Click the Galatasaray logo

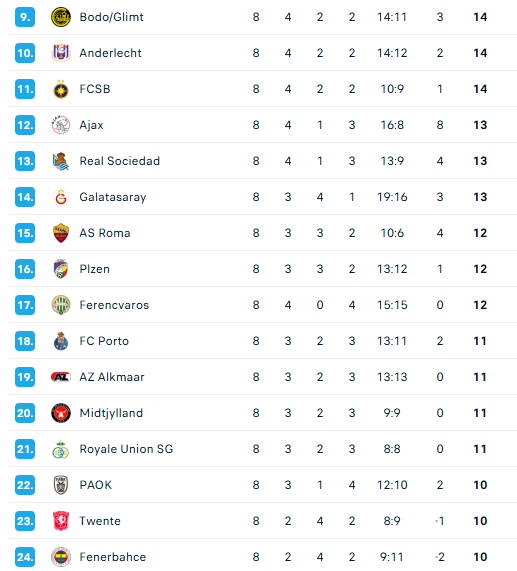coord(61,197)
